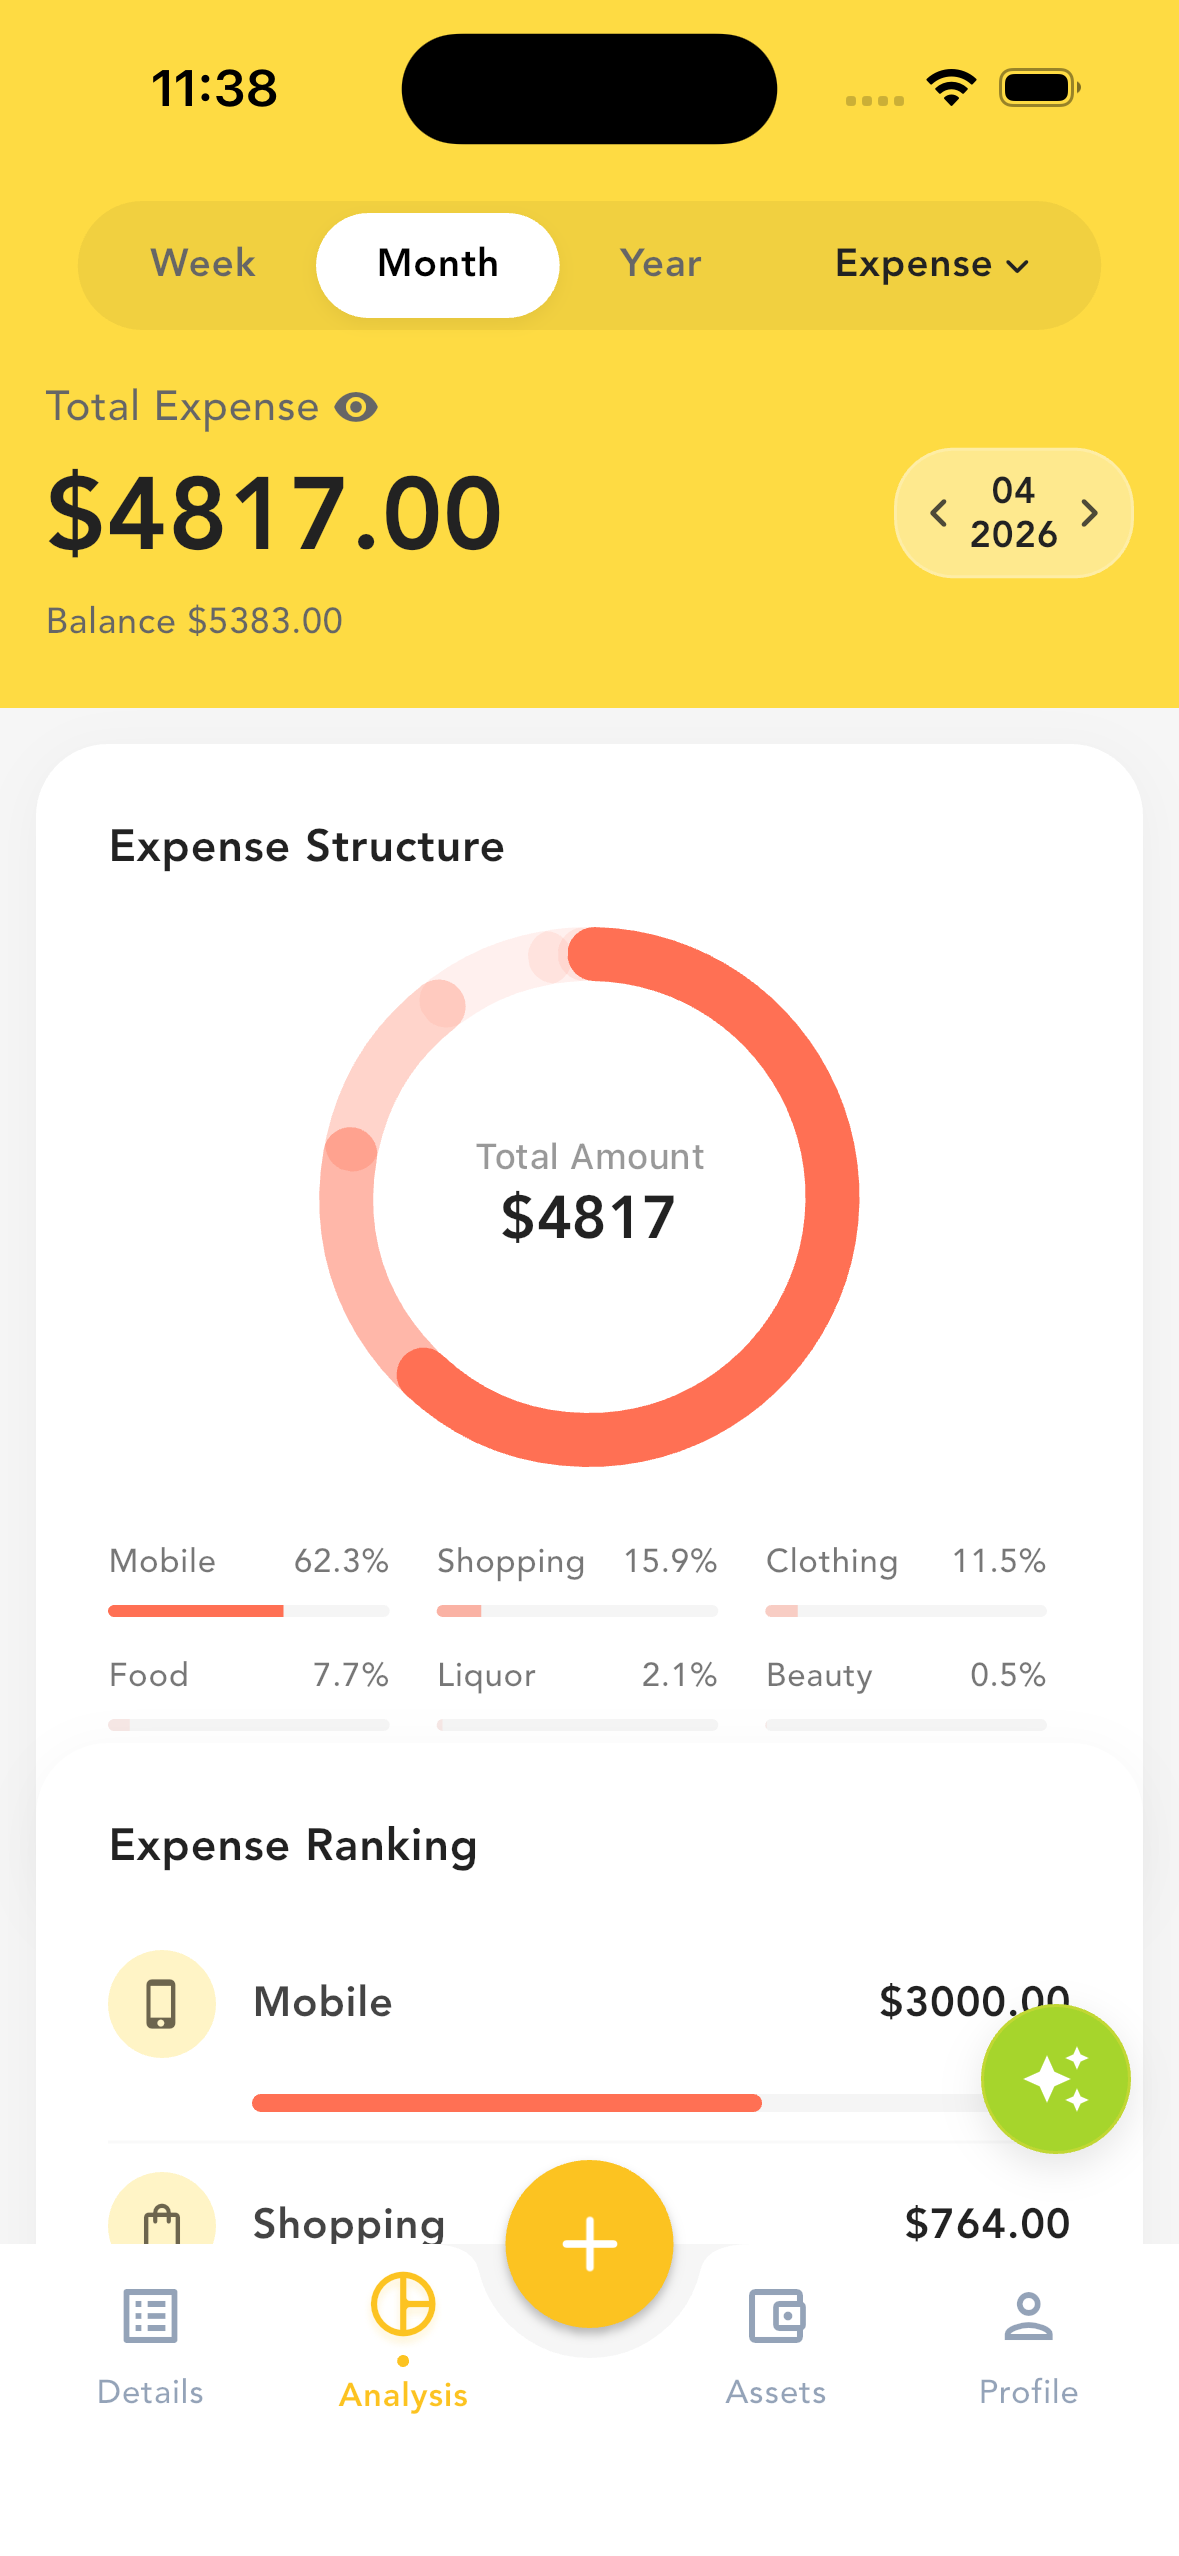Image resolution: width=1179 pixels, height=2556 pixels.
Task: Open the Details tab icon
Action: 150,2316
